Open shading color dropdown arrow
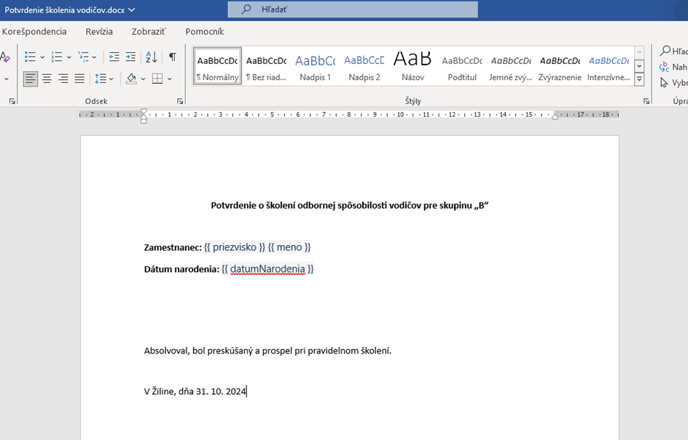Image resolution: width=688 pixels, height=440 pixels. 143,79
